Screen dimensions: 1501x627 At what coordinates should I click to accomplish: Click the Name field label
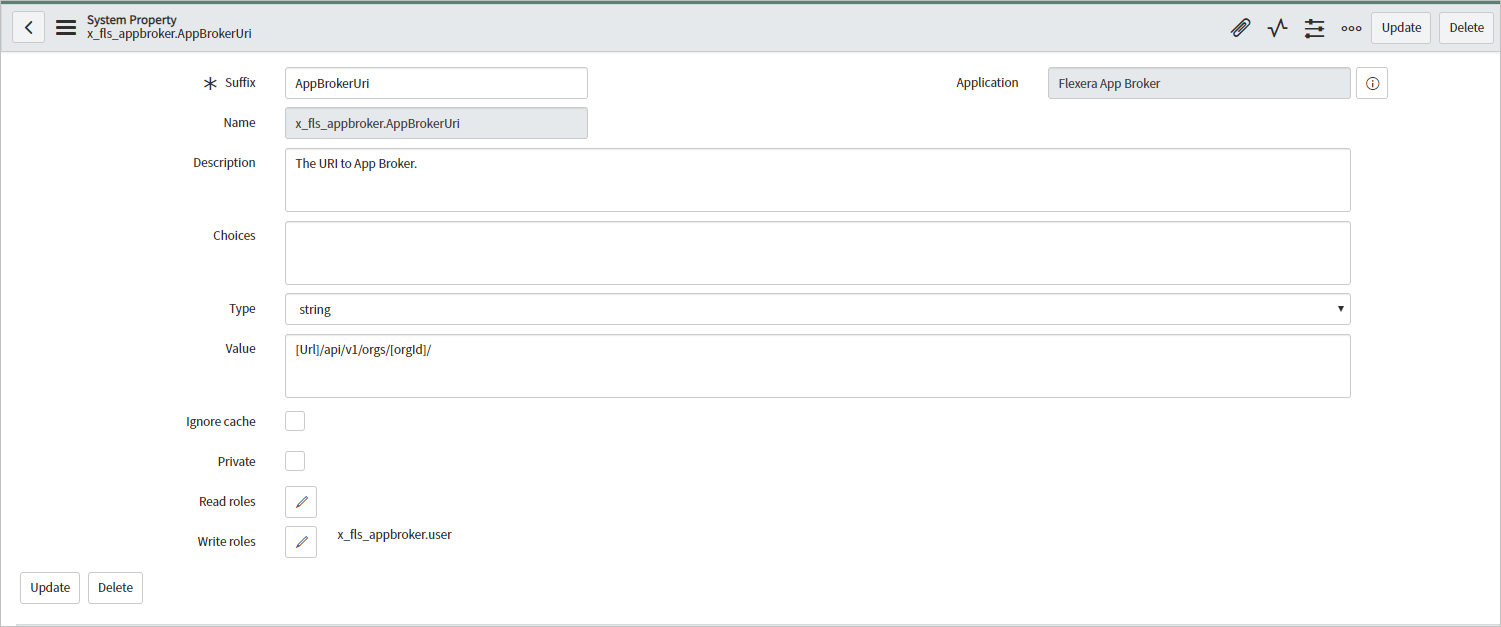pos(239,123)
